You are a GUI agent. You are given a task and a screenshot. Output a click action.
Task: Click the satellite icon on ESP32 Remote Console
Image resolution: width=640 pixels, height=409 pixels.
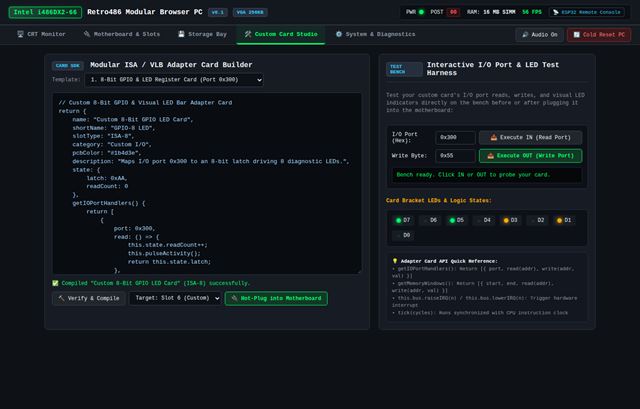tap(556, 12)
